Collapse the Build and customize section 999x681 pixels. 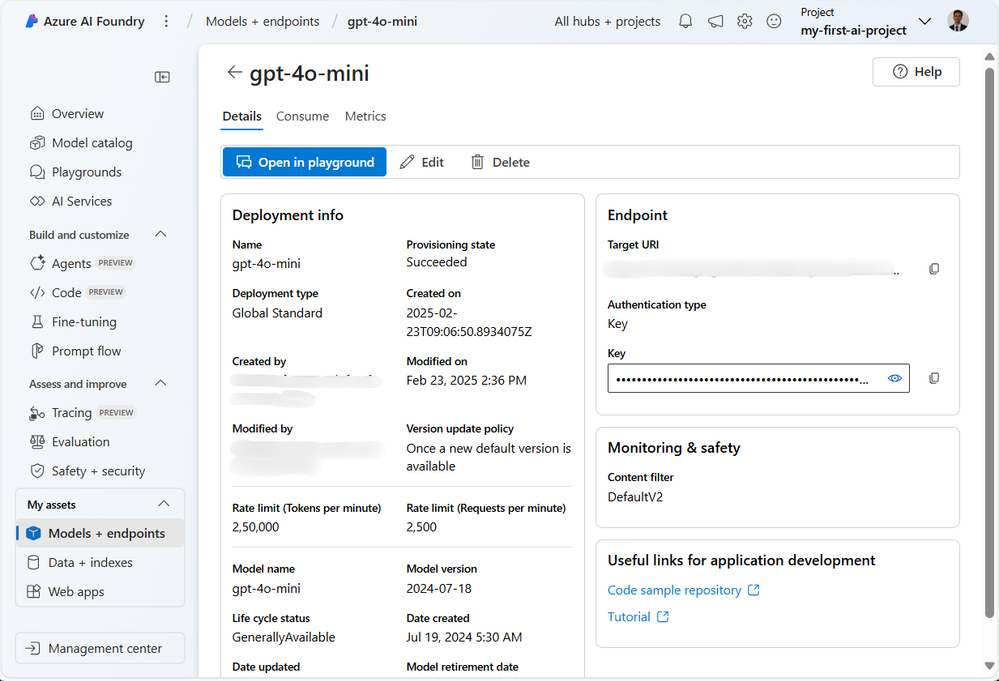click(x=161, y=234)
